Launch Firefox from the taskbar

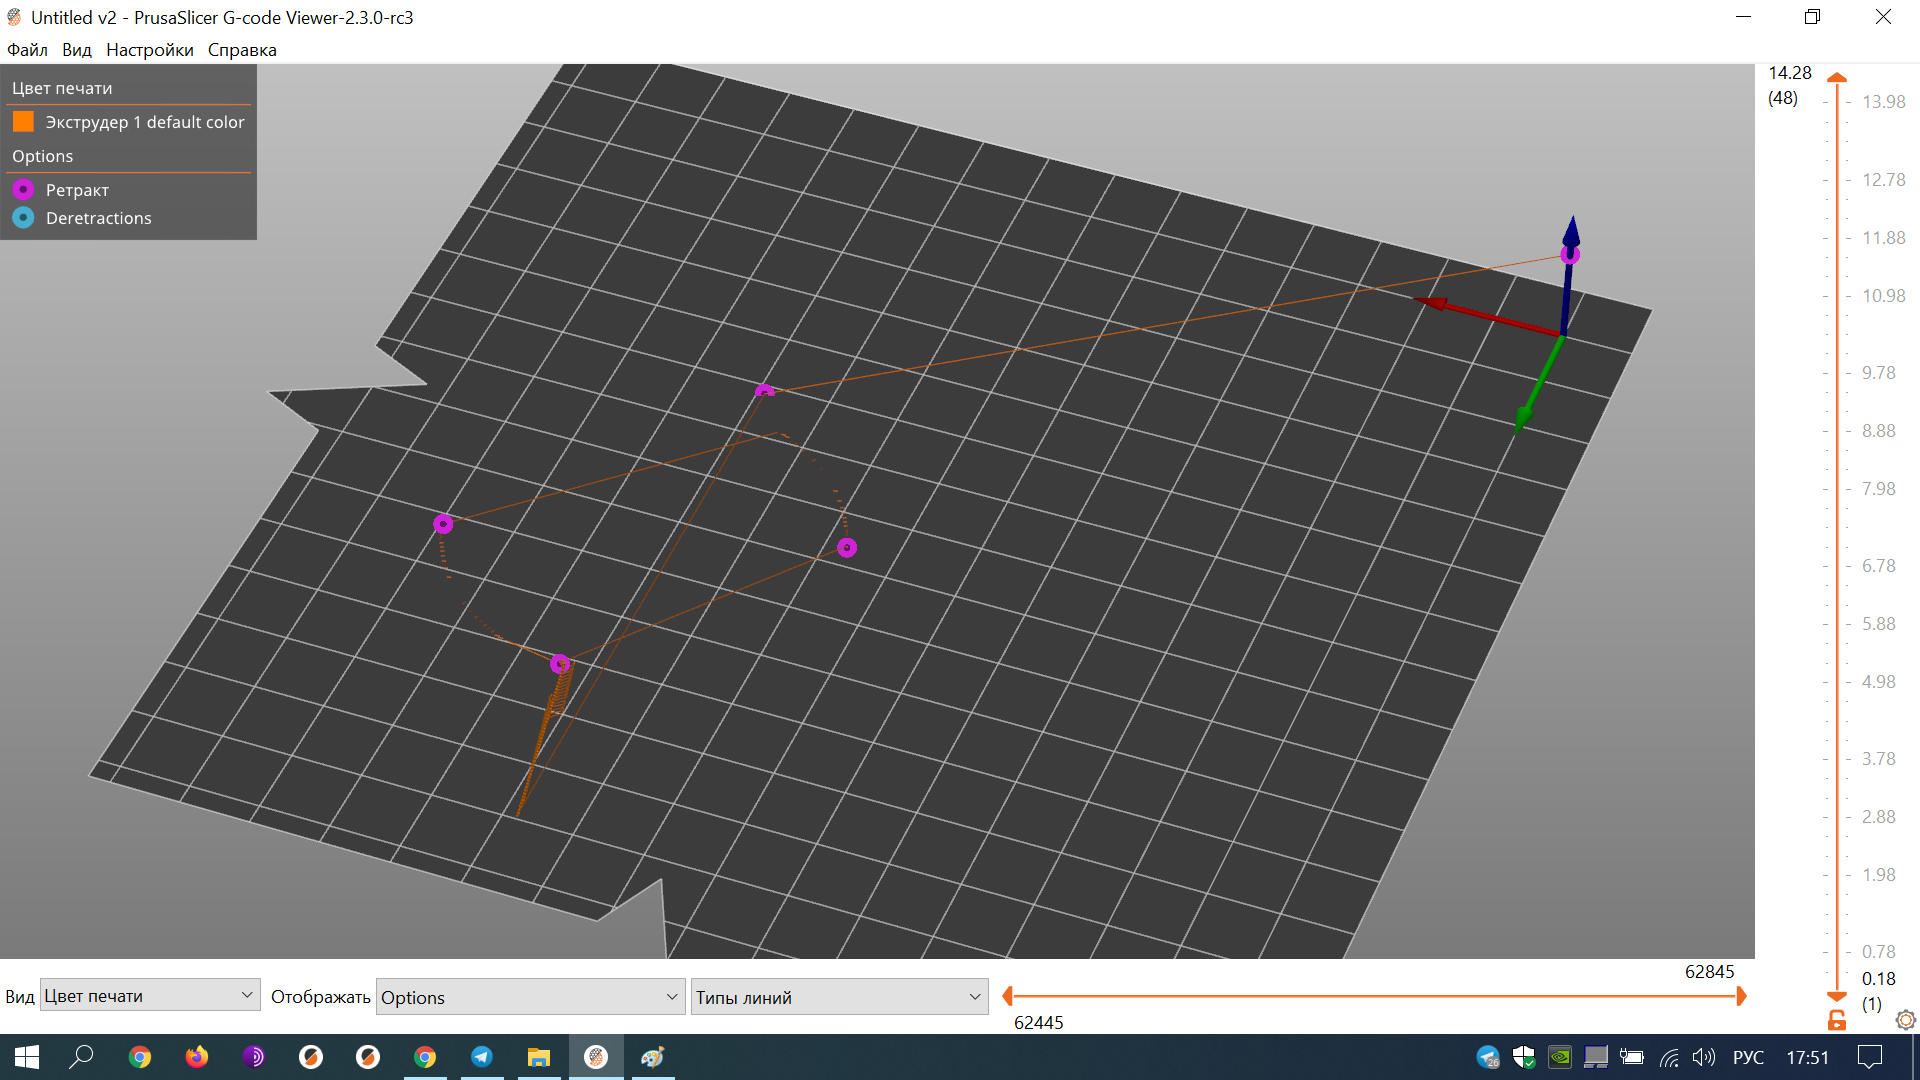[197, 1057]
